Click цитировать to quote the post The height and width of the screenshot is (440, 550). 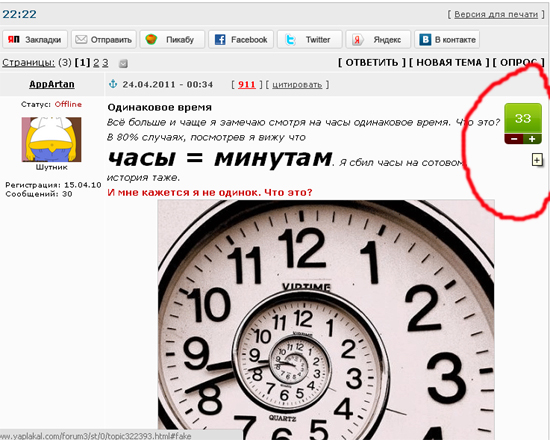point(297,85)
